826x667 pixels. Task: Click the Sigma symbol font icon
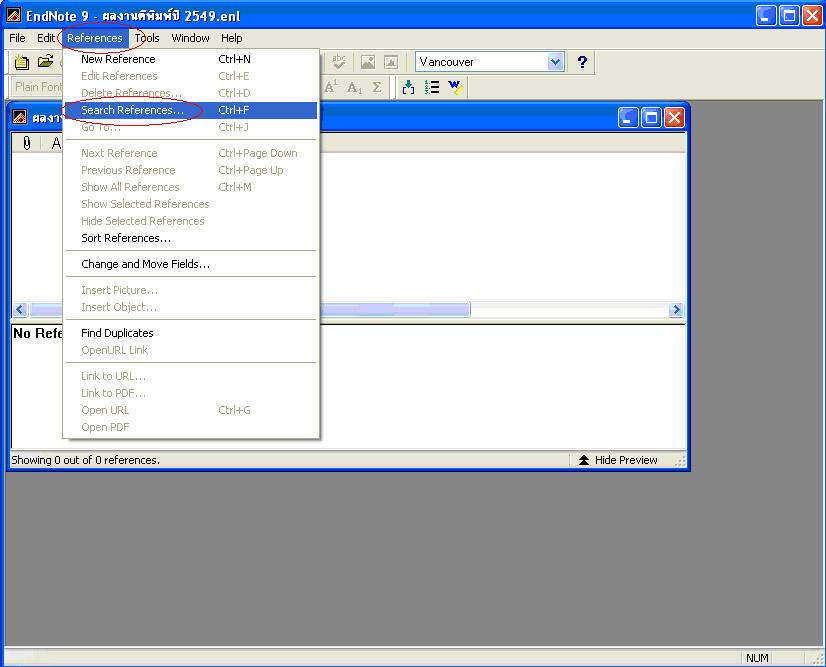[377, 87]
